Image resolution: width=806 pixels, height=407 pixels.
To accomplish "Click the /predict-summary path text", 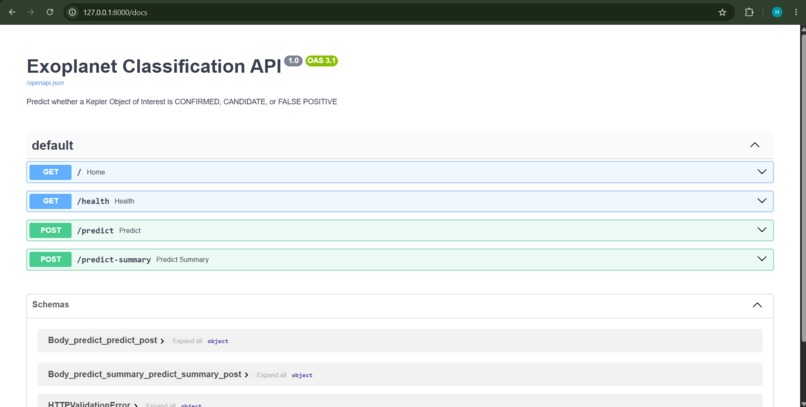I will (x=114, y=260).
